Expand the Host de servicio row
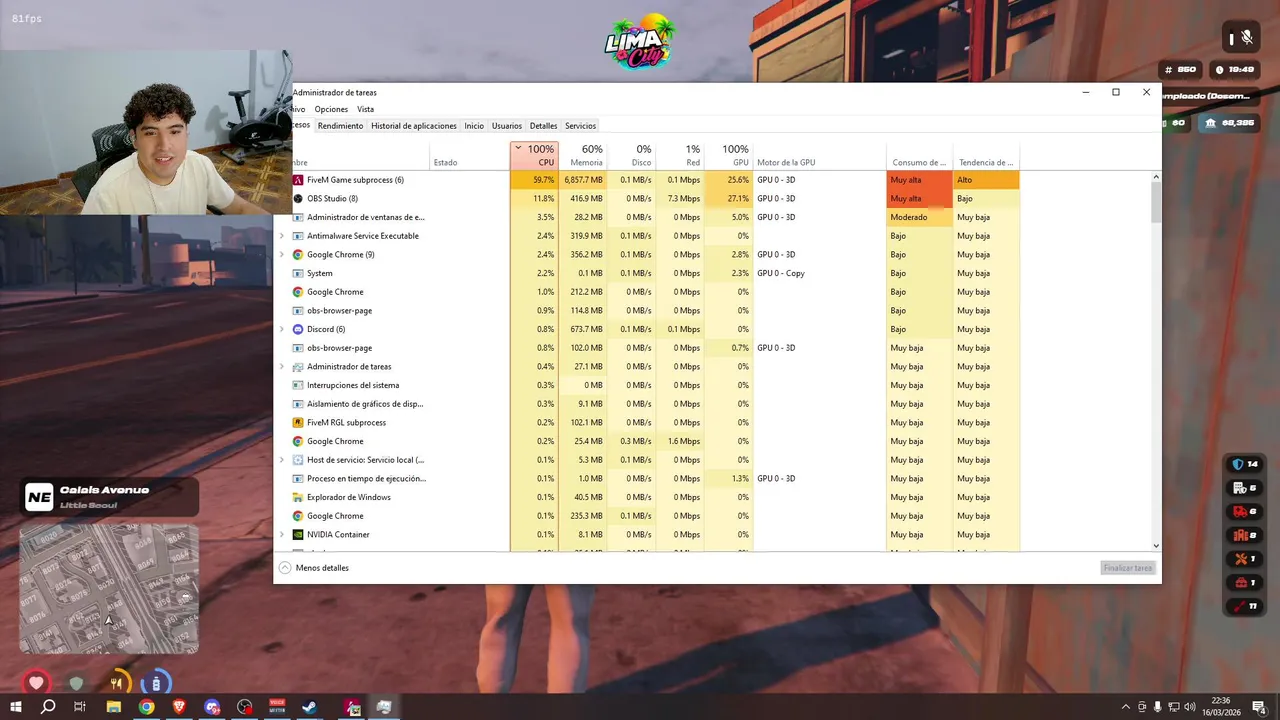The image size is (1280, 720). (x=282, y=460)
